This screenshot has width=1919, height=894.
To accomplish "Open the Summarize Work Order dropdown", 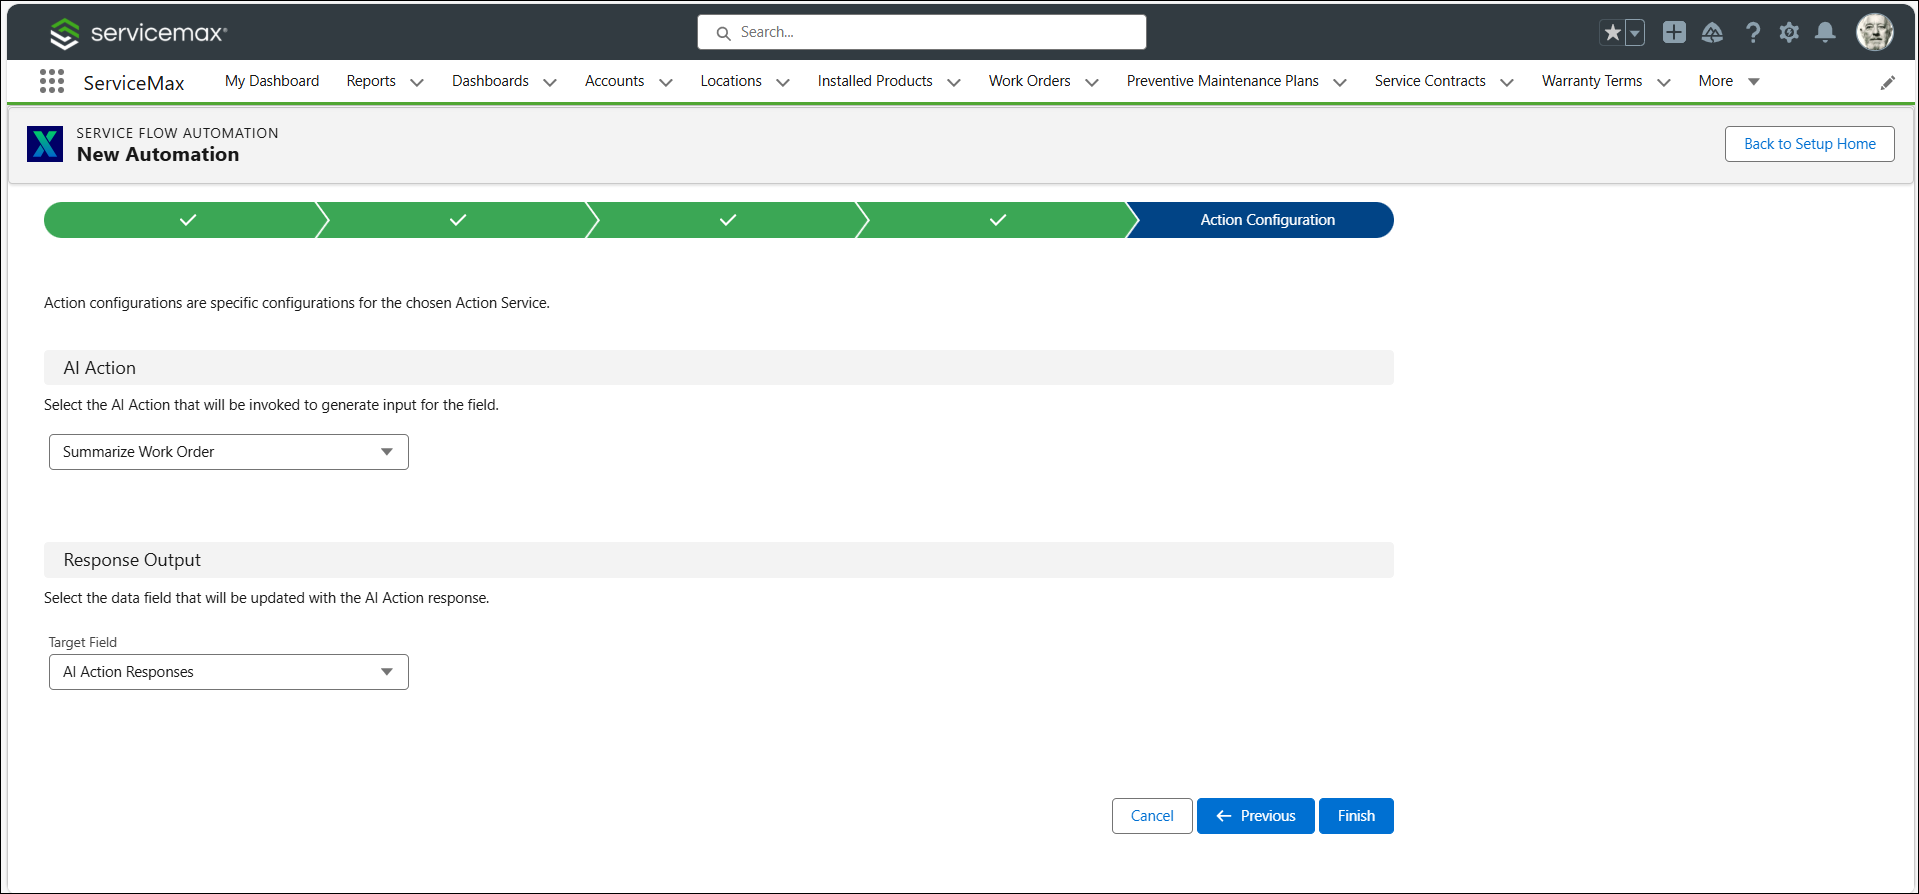I will [x=229, y=452].
